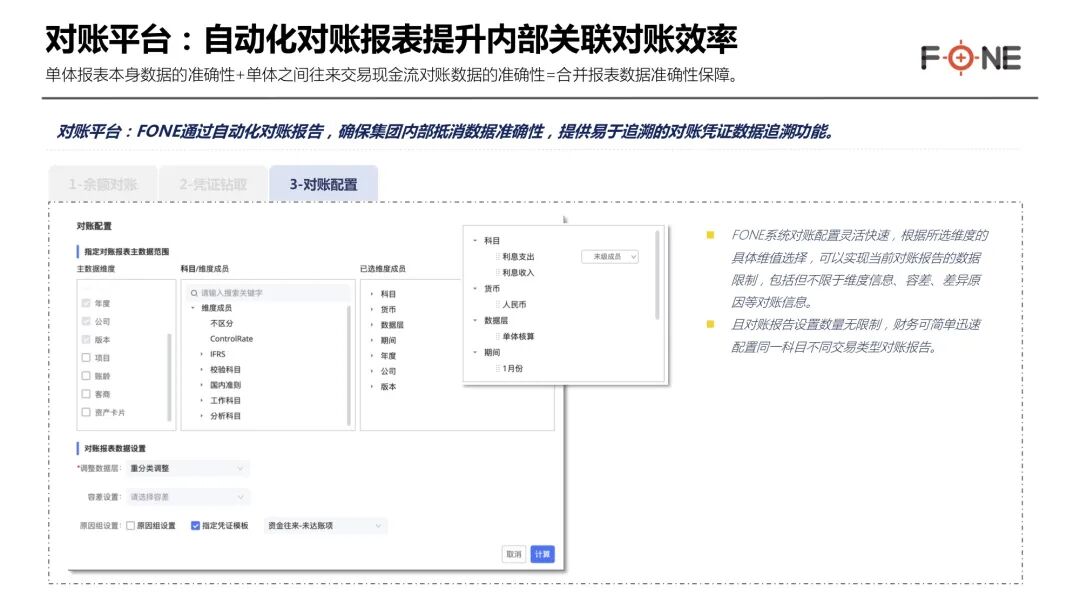Click the drag handle icon beside 人民币
This screenshot has width=1080, height=608.
coord(497,304)
